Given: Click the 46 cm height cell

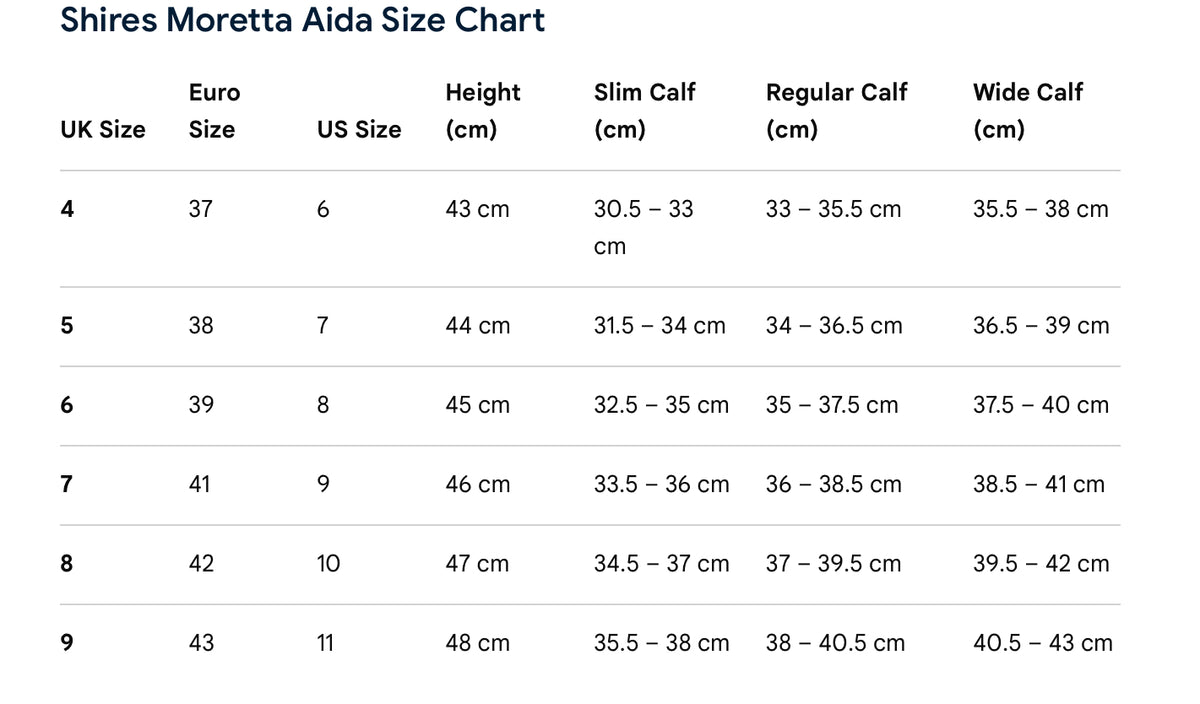Looking at the screenshot, I should (478, 485).
